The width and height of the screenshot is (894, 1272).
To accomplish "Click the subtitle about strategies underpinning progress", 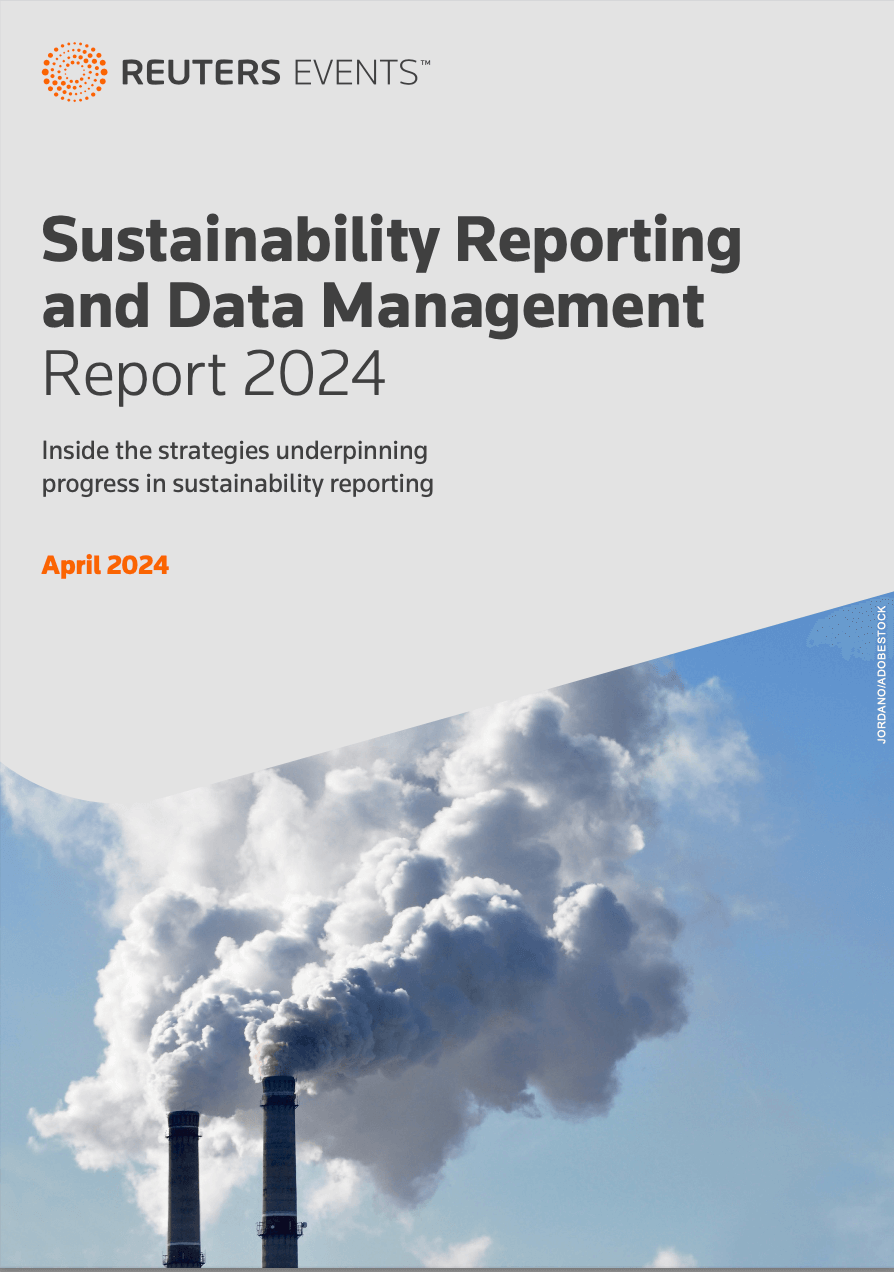I will (x=236, y=466).
